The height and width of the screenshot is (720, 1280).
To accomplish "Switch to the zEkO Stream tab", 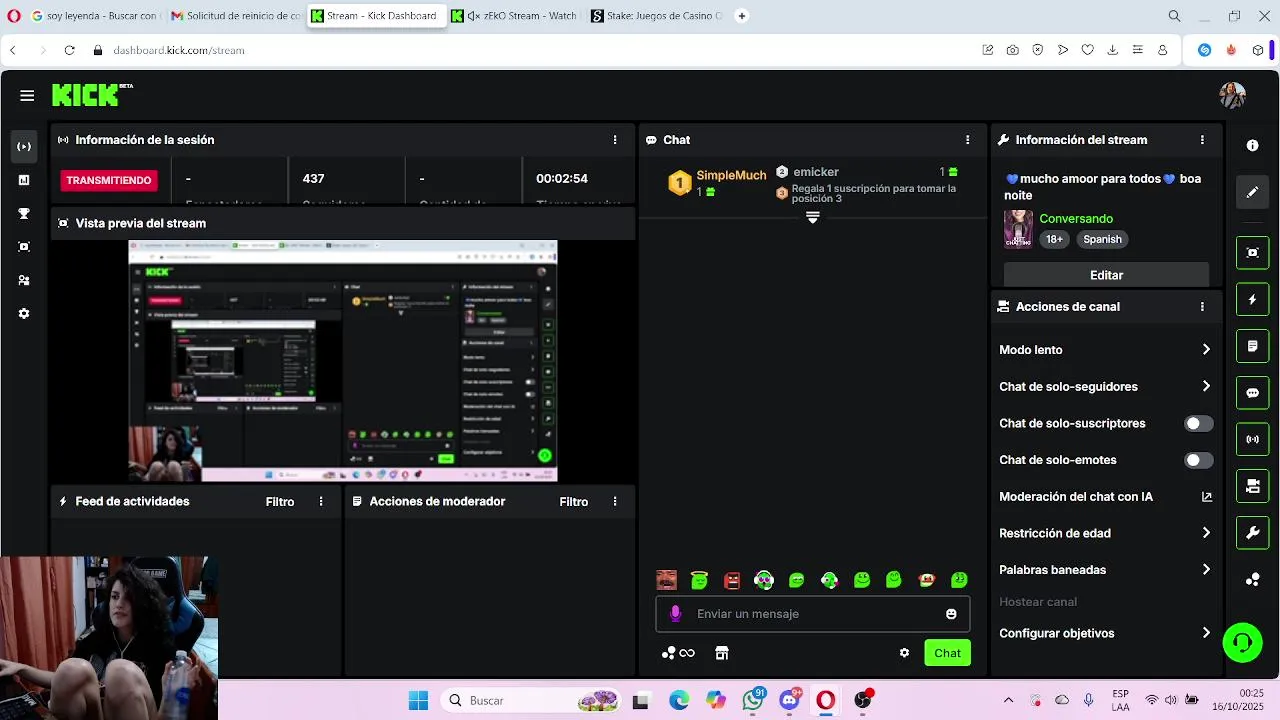I will pos(514,16).
